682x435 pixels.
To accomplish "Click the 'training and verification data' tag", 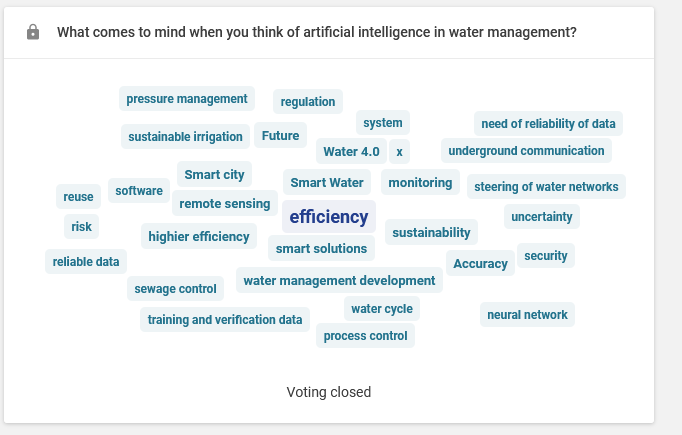I will point(225,320).
